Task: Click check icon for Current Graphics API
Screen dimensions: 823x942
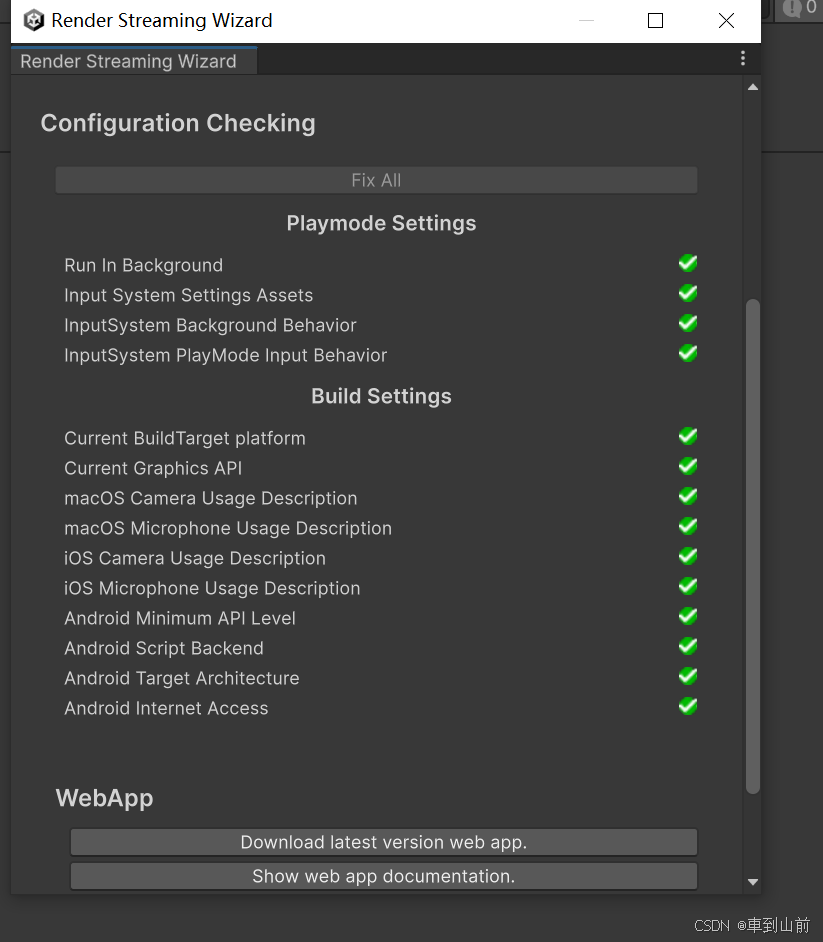Action: (x=688, y=466)
